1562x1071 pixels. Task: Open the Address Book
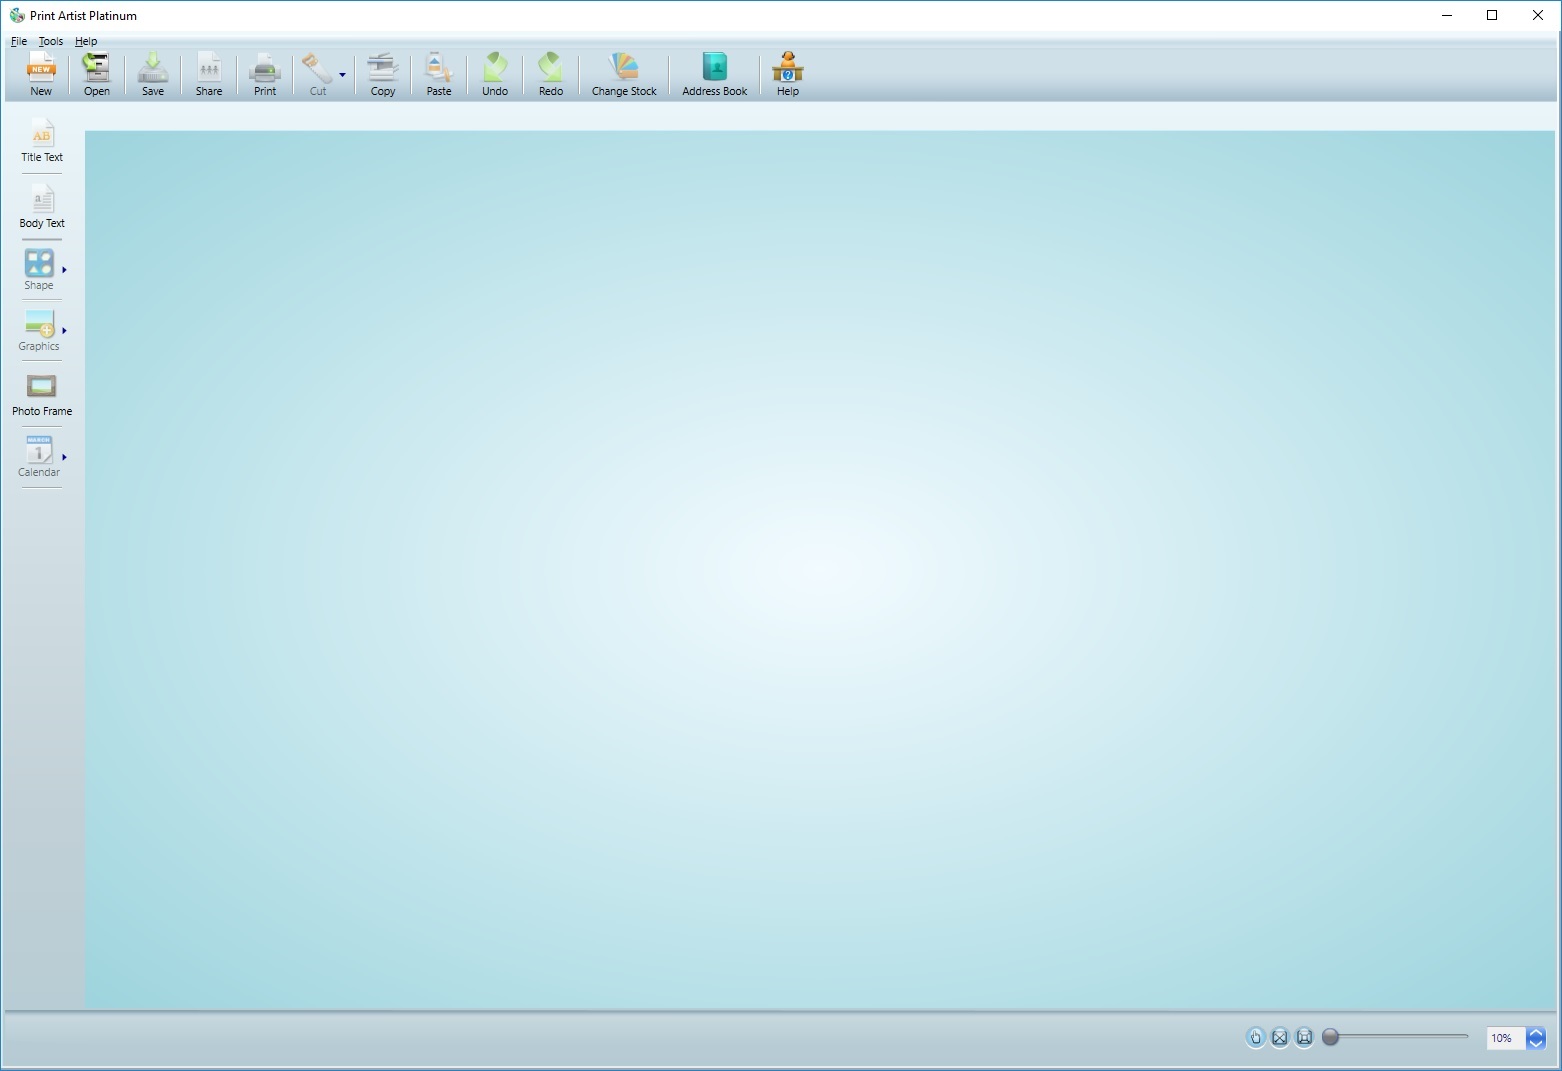[x=715, y=74]
